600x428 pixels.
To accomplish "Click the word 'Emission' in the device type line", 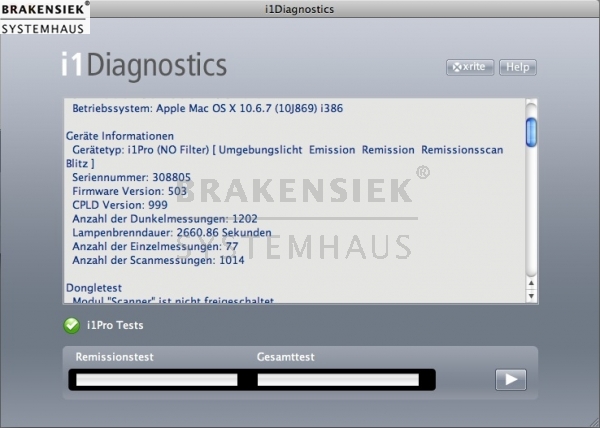I will click(x=332, y=150).
